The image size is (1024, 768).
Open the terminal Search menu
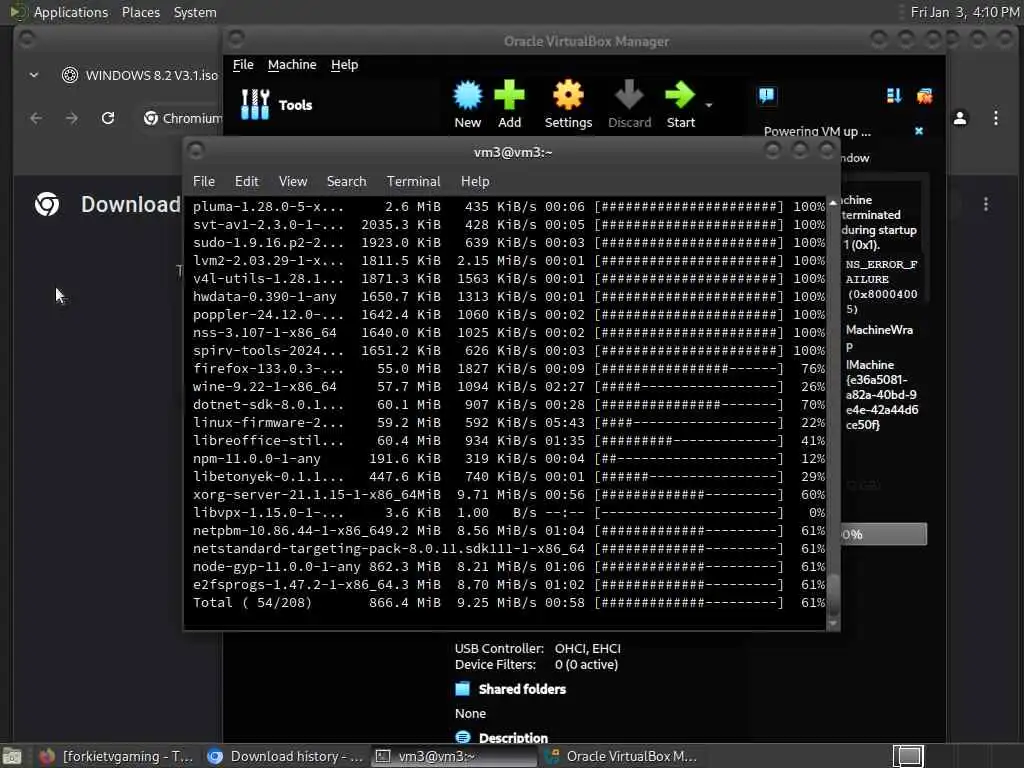coord(346,182)
